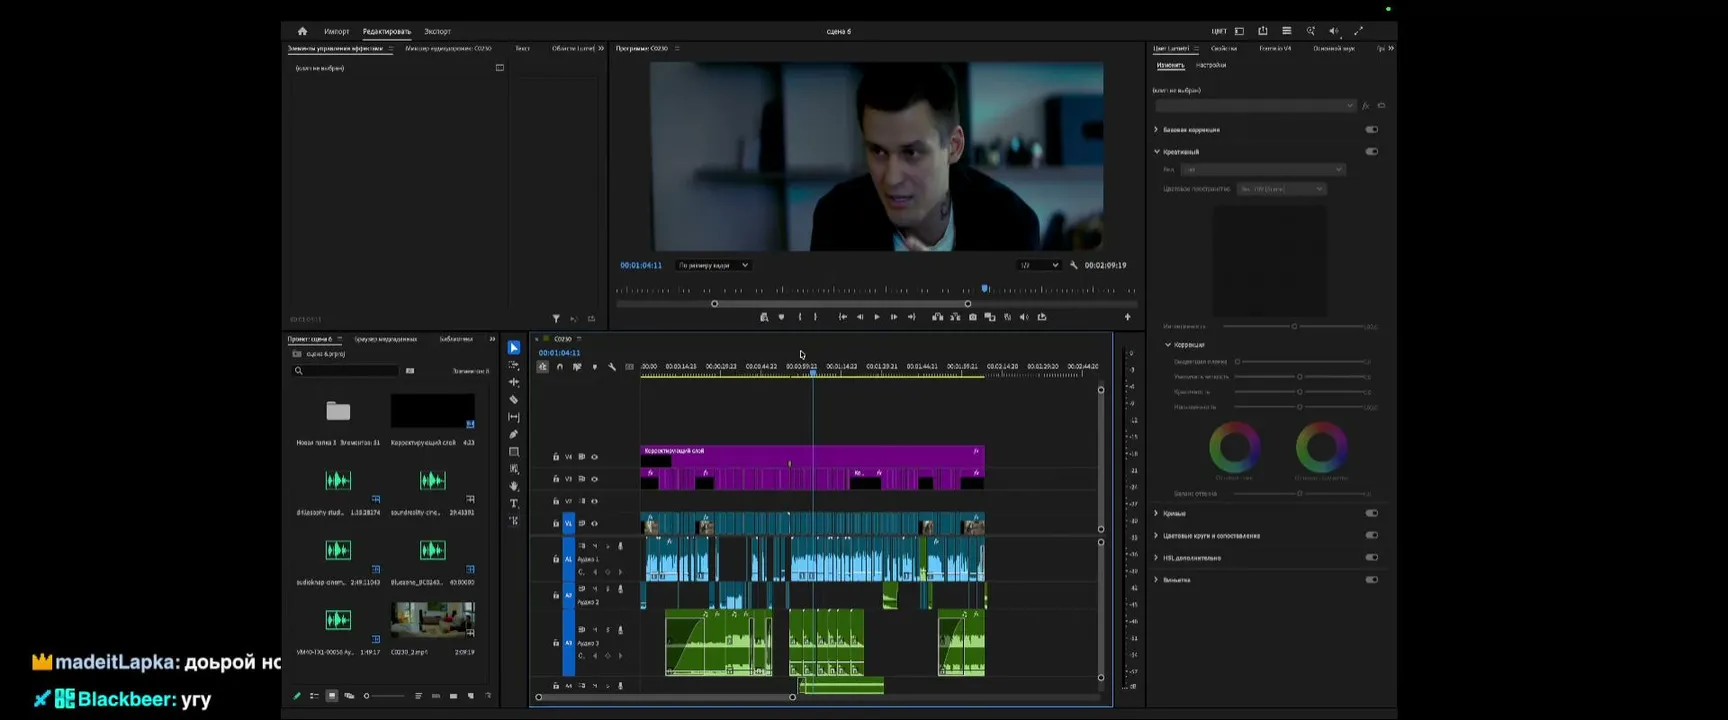
Task: Toggle the Color Wheels section switch
Action: pyautogui.click(x=1371, y=535)
